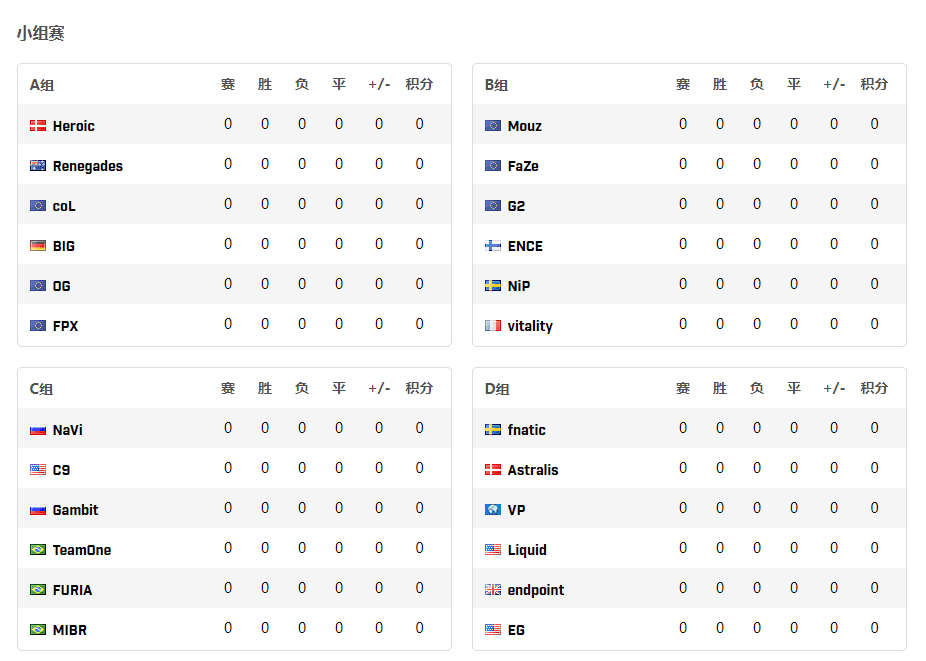This screenshot has width=926, height=661.
Task: Click the UK flag beside endpoint
Action: [x=493, y=590]
